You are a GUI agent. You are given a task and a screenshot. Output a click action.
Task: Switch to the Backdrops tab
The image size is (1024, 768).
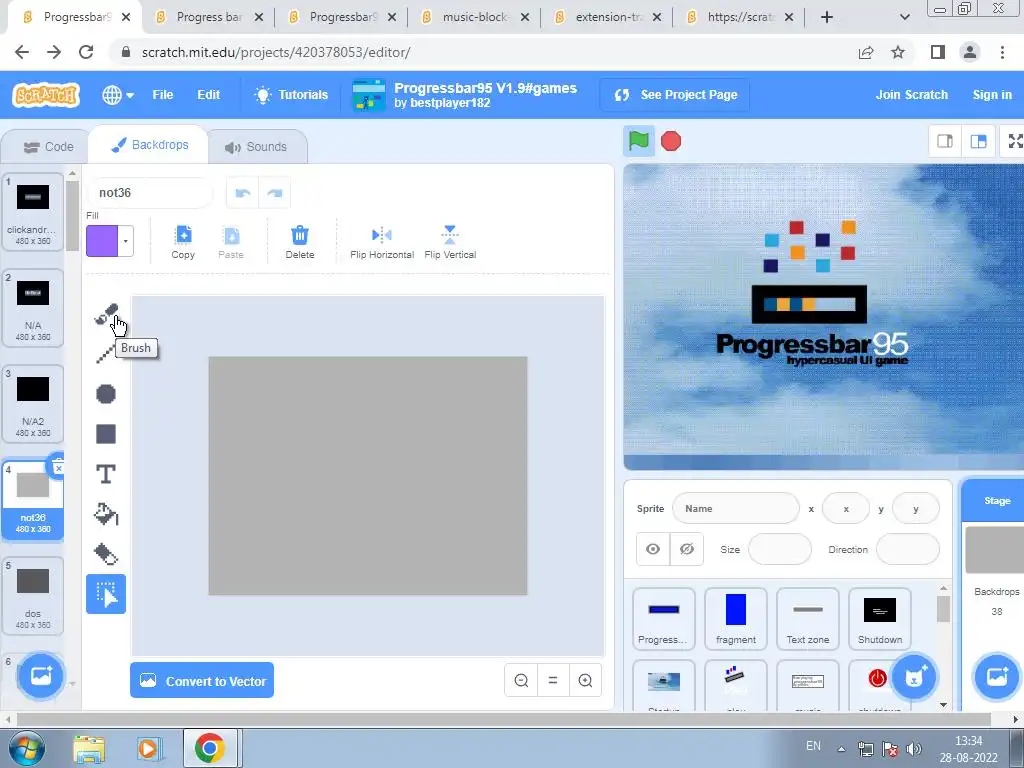pos(150,145)
